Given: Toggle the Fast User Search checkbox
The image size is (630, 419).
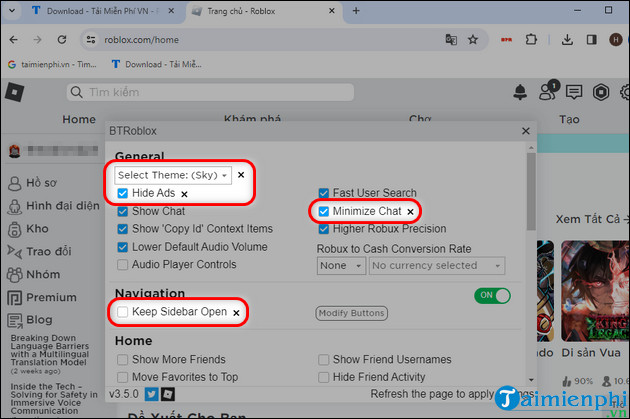Looking at the screenshot, I should (x=323, y=193).
